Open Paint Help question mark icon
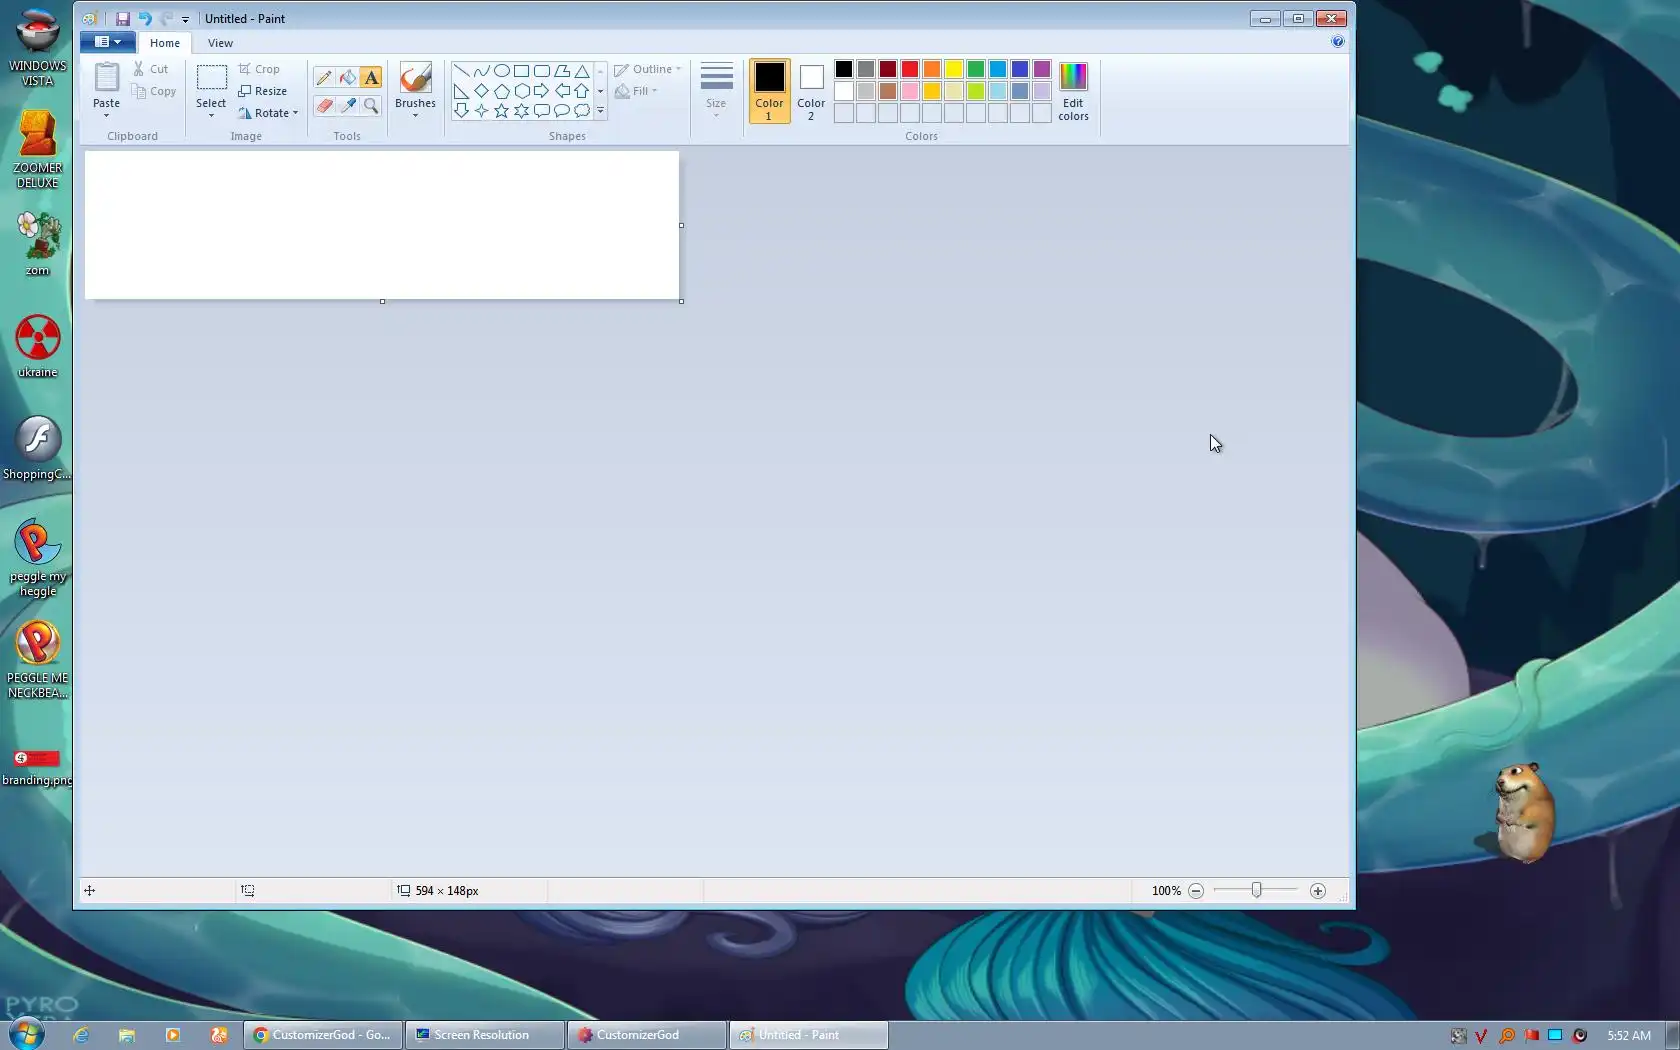 coord(1337,42)
